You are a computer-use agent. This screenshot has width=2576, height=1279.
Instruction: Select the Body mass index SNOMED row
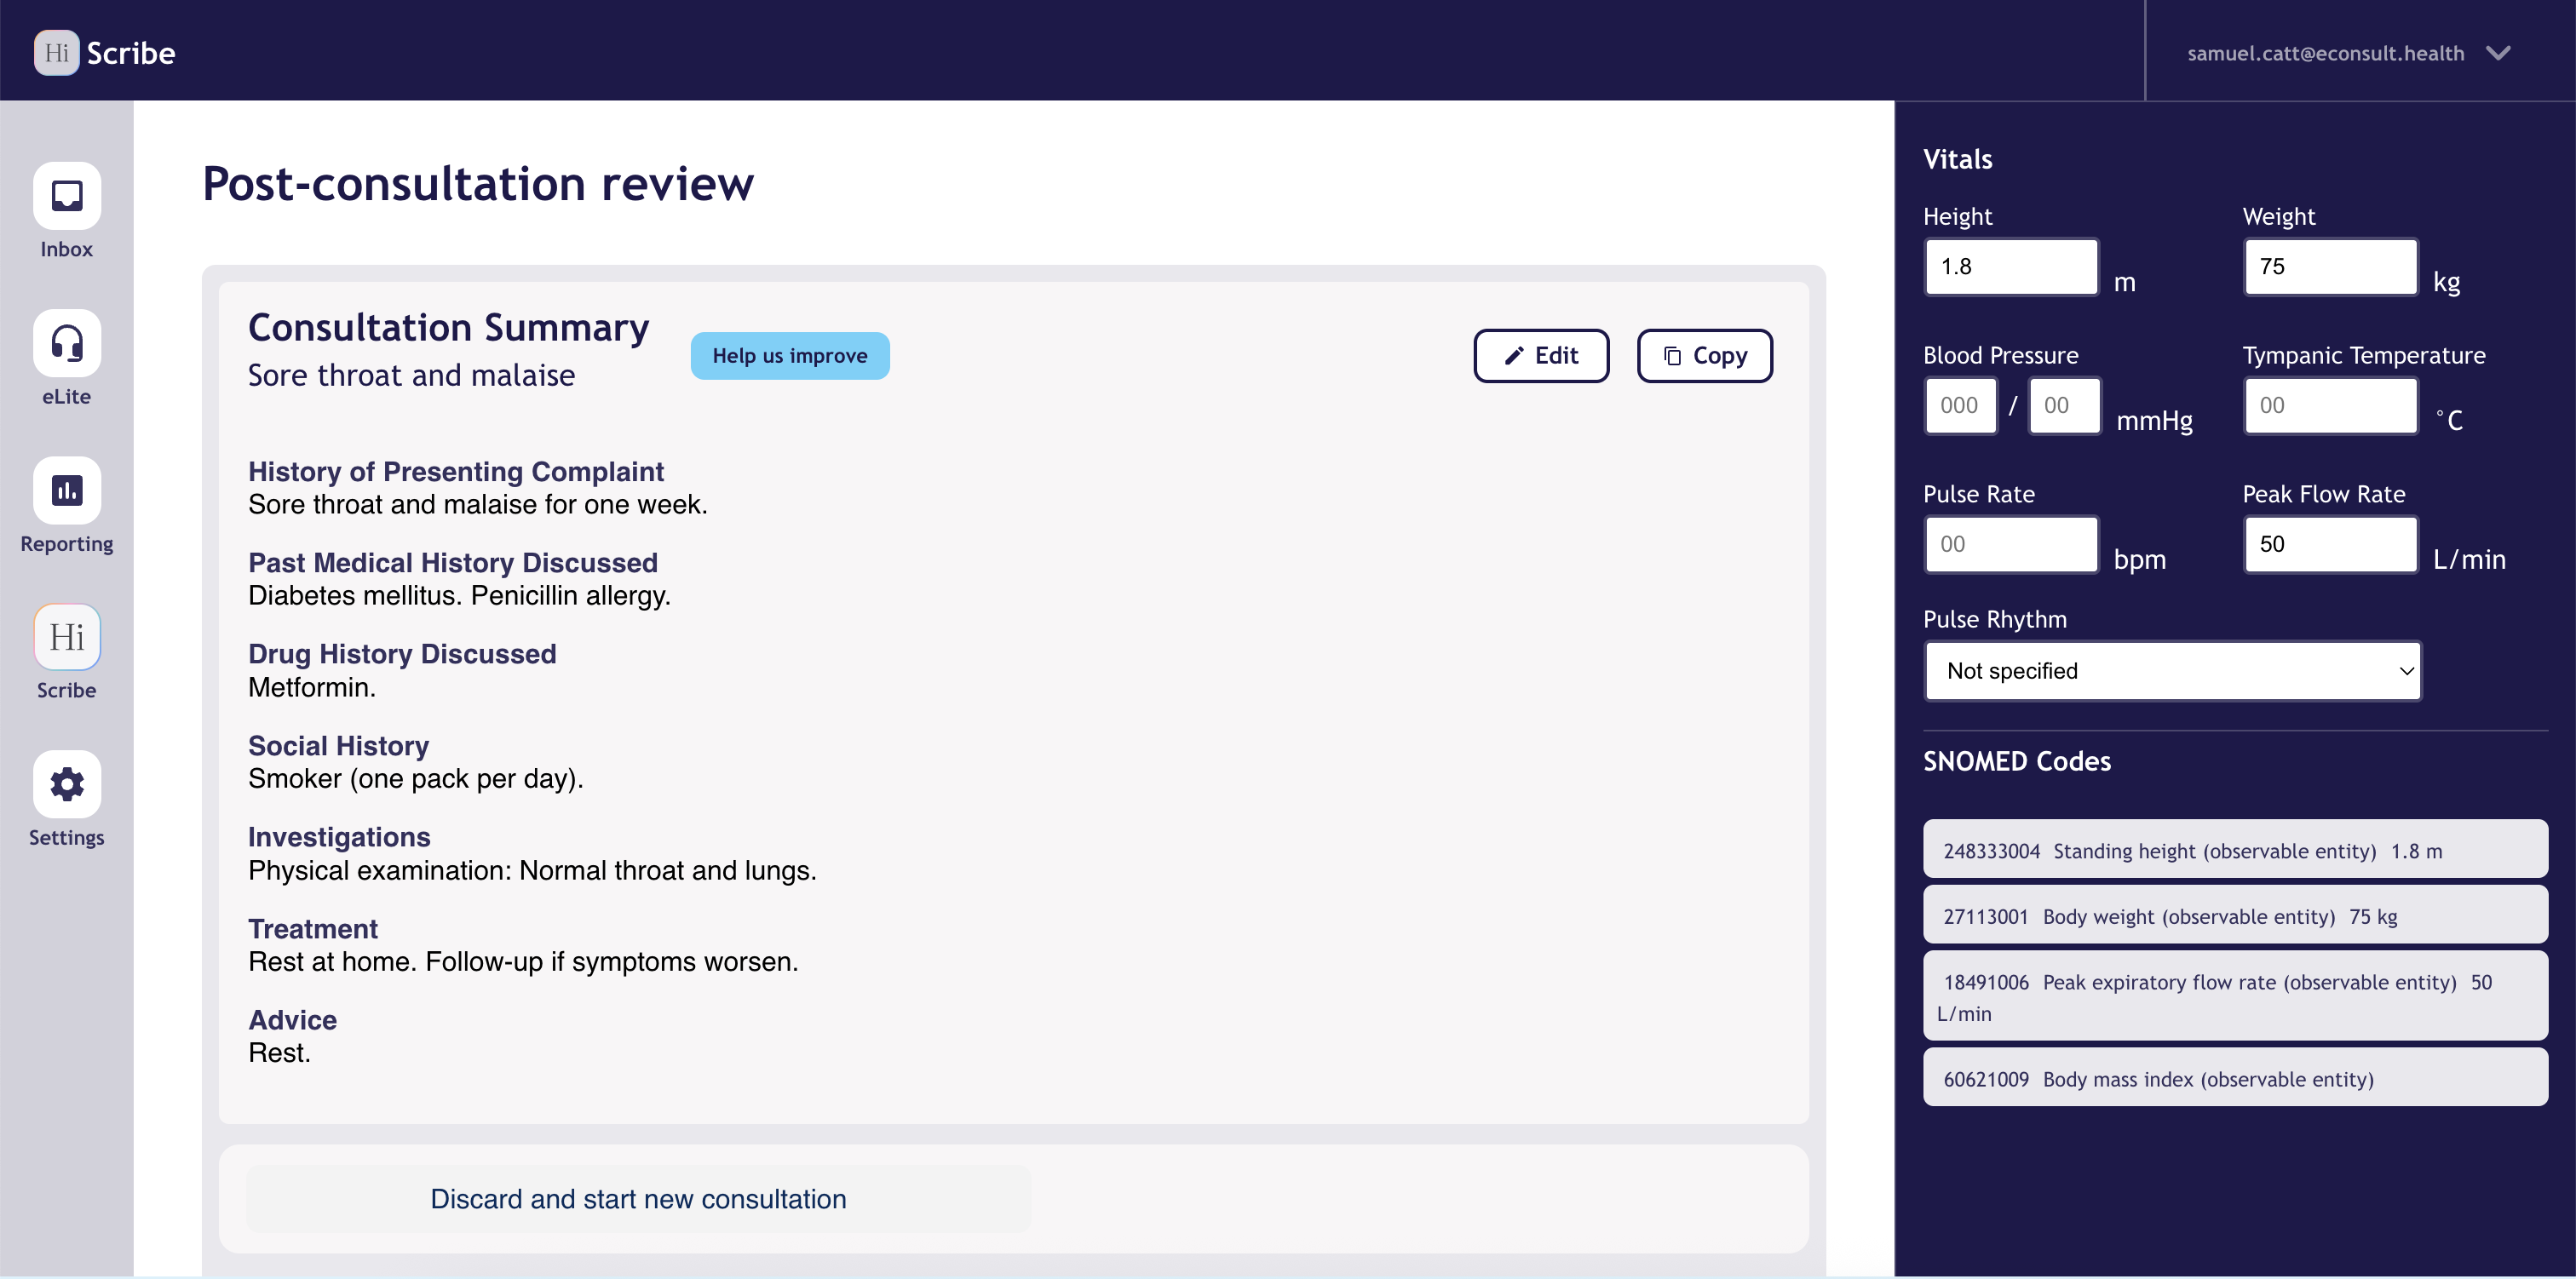click(x=2234, y=1078)
